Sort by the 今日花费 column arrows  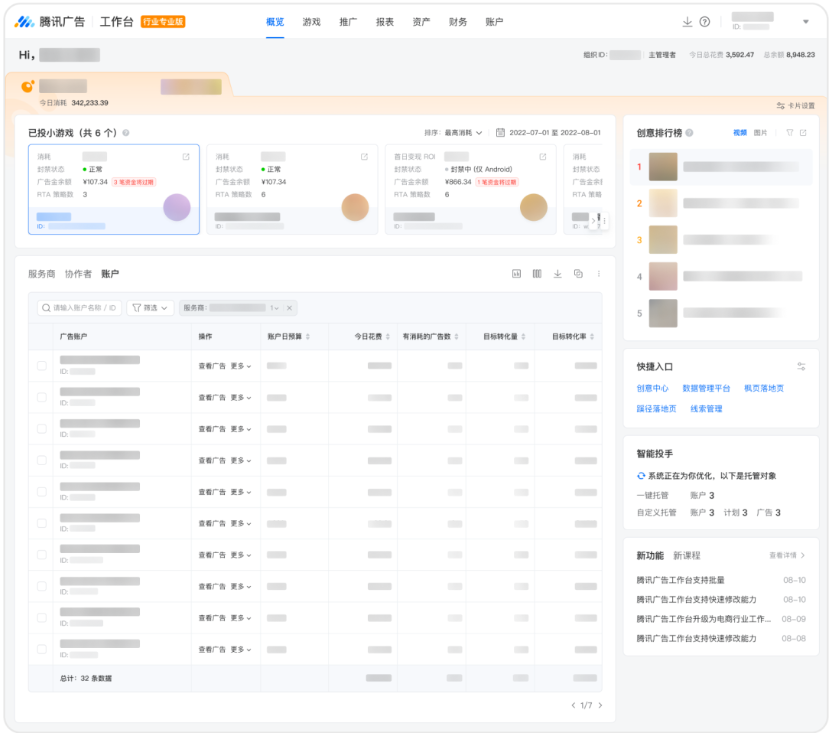point(387,336)
